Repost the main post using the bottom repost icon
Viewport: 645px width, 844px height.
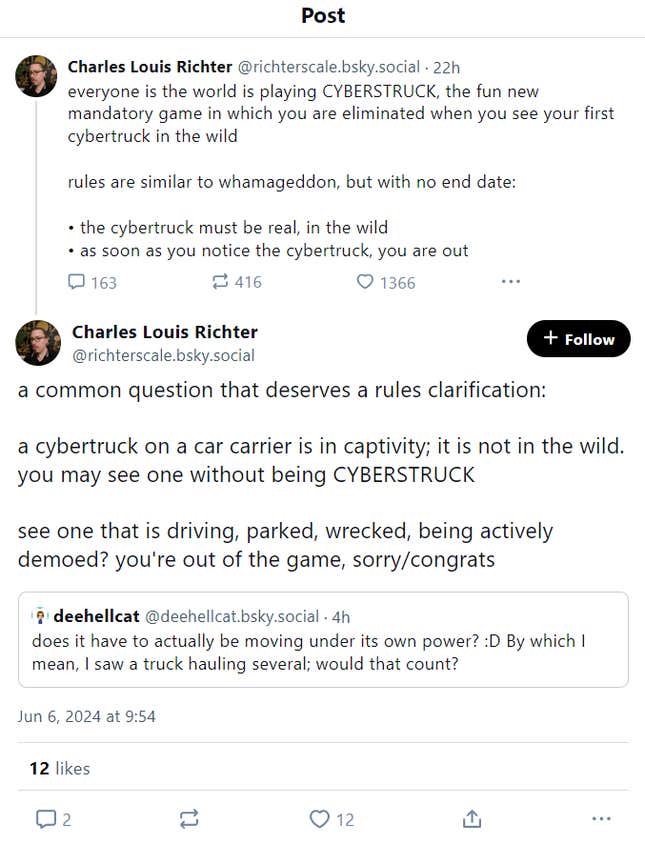coord(189,819)
